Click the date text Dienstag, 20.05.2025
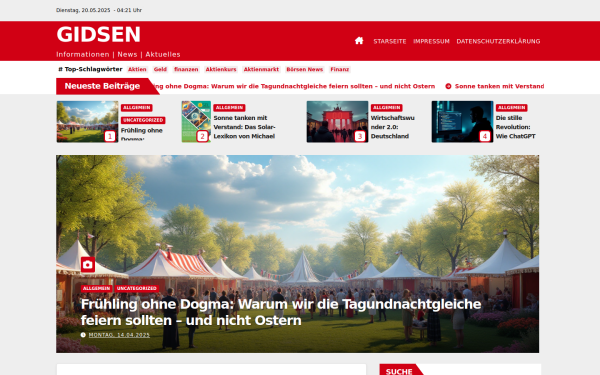600x375 pixels. coord(83,10)
